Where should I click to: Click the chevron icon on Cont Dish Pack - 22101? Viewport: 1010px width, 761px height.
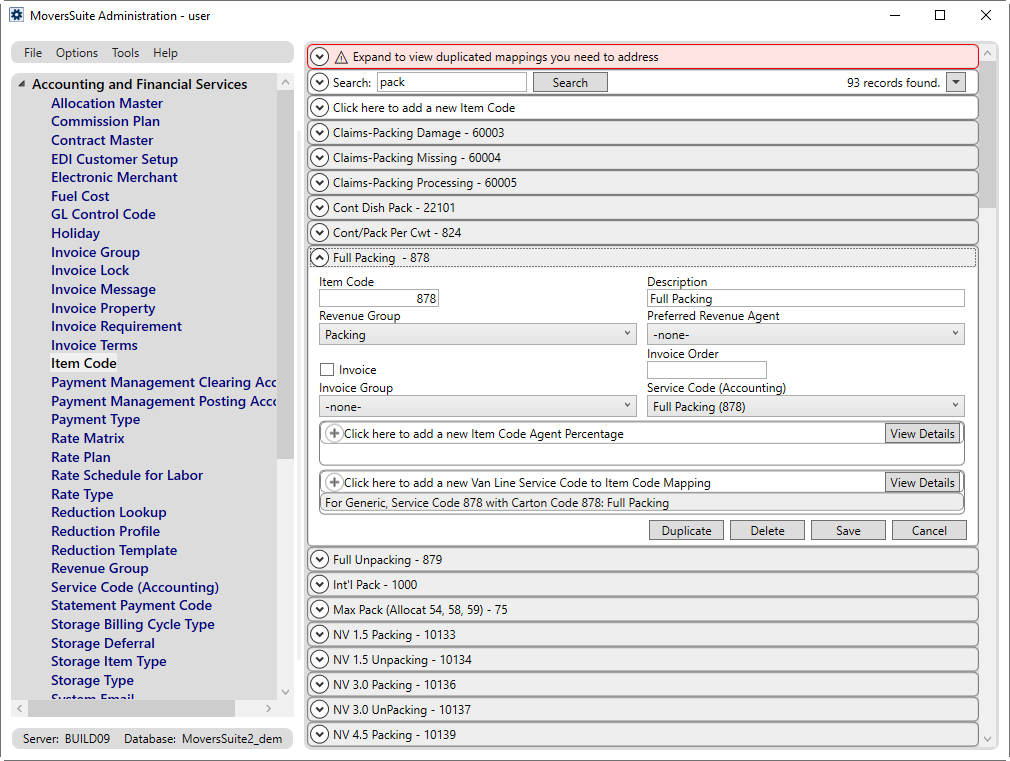pos(319,207)
